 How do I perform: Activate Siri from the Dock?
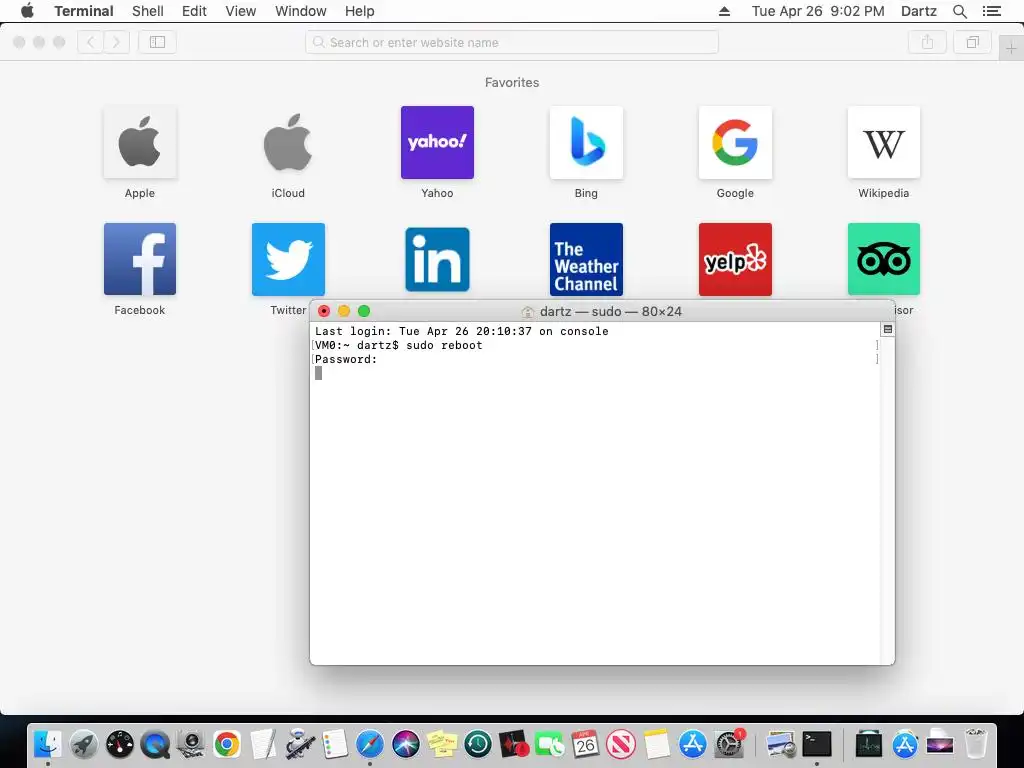click(x=406, y=744)
